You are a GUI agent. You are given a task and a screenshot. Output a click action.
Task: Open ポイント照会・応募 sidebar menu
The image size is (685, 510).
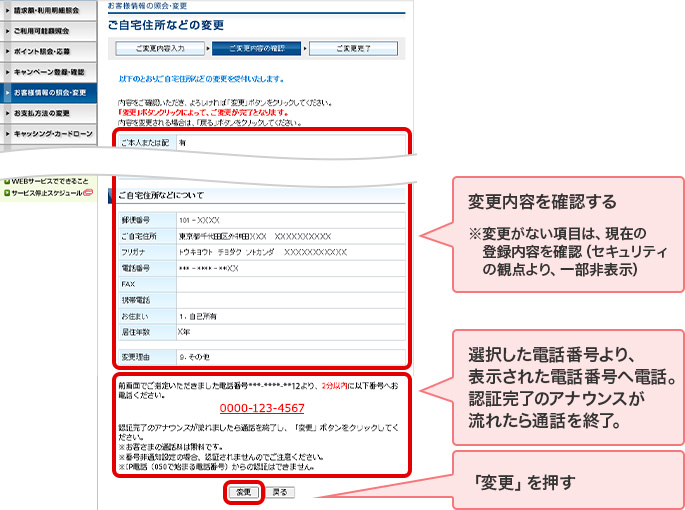click(x=52, y=49)
